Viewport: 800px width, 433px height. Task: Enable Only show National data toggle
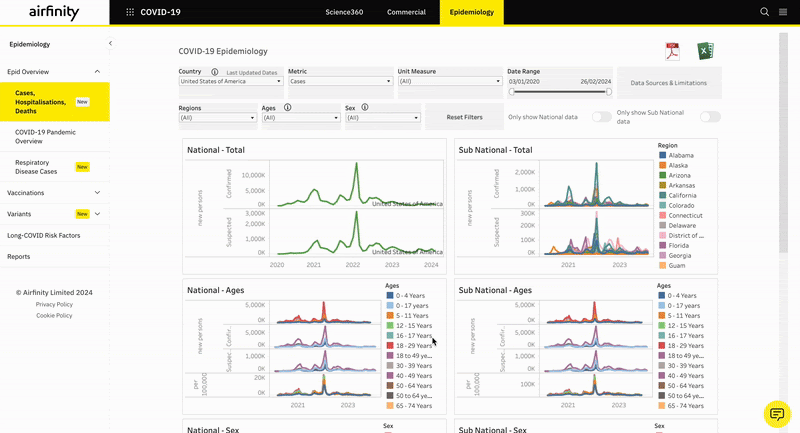tap(601, 117)
